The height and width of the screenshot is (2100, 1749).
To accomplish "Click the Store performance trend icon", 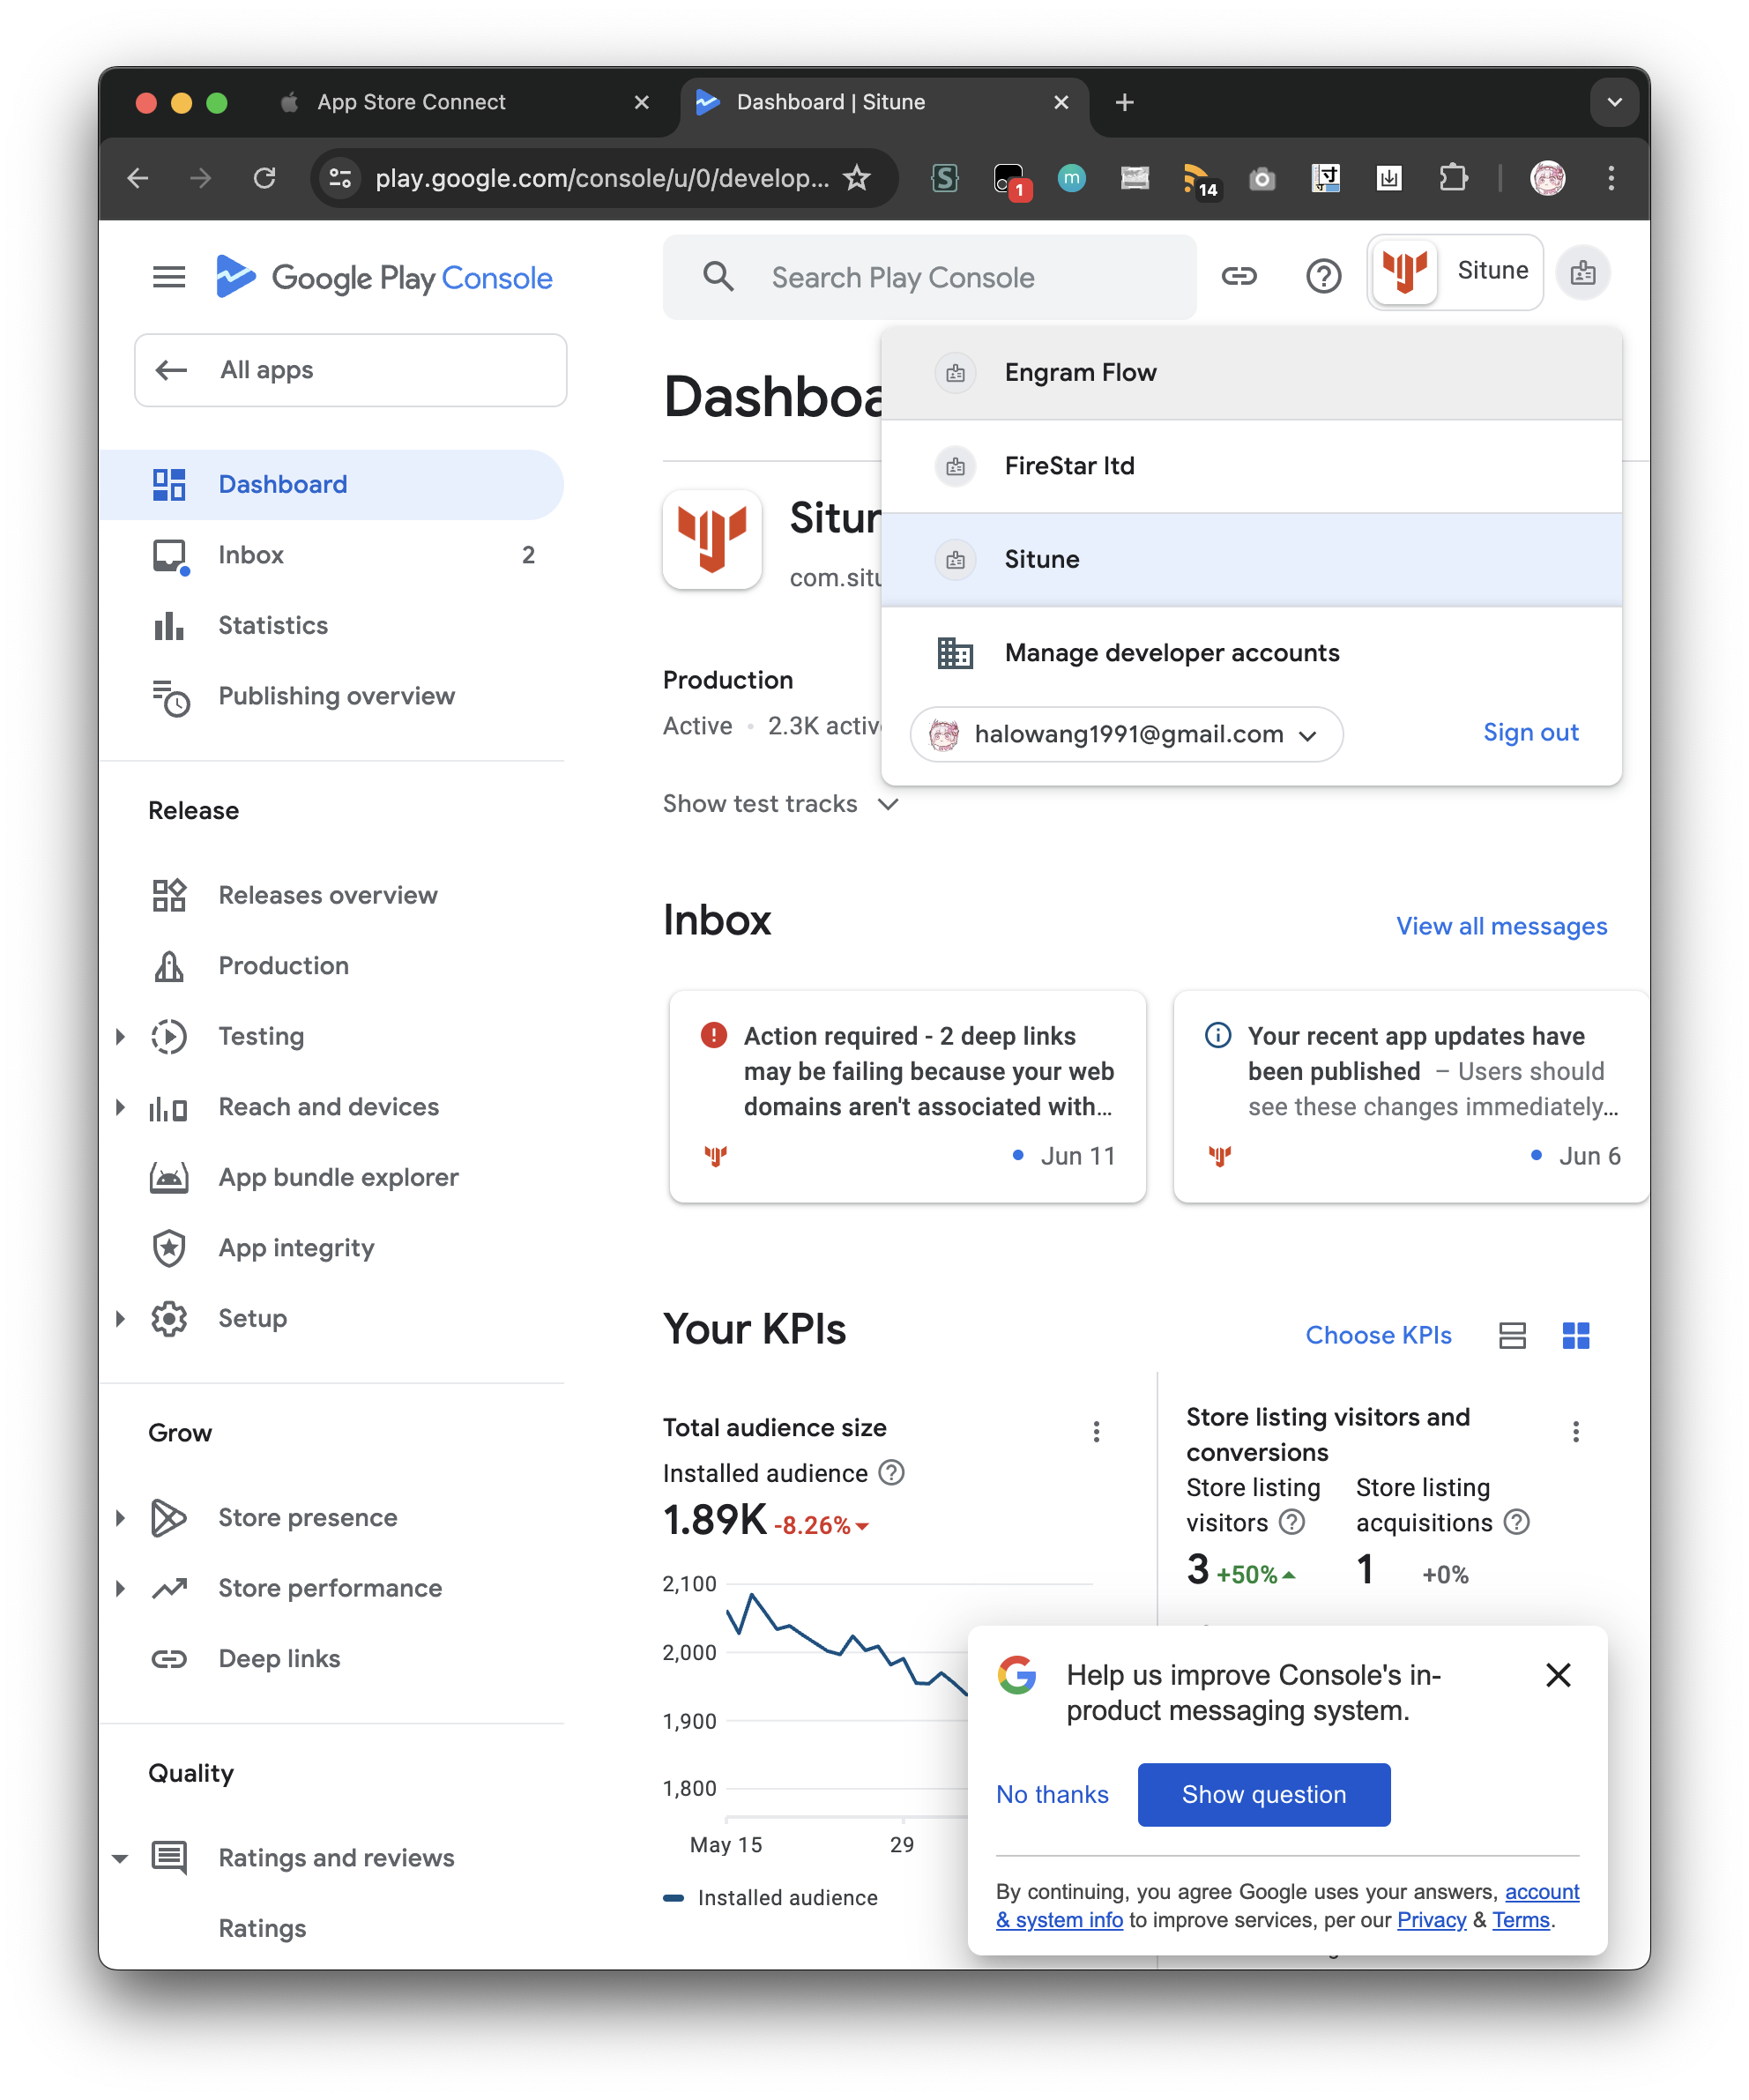I will tap(169, 1588).
